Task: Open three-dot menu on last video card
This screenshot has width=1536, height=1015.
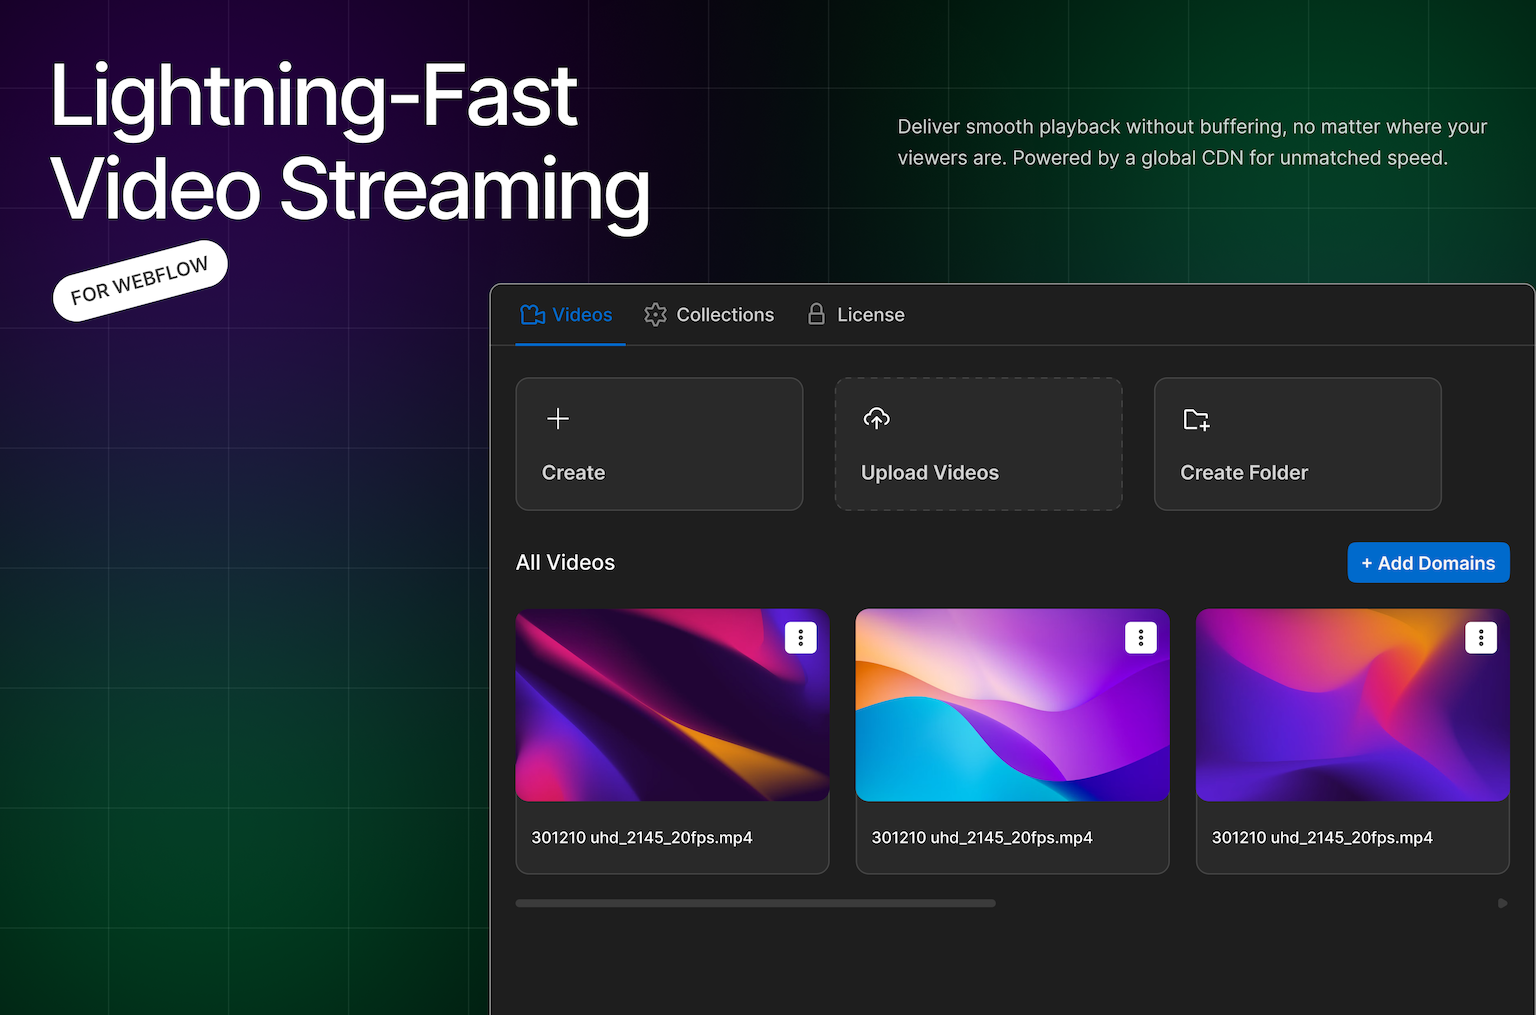Action: (1480, 638)
